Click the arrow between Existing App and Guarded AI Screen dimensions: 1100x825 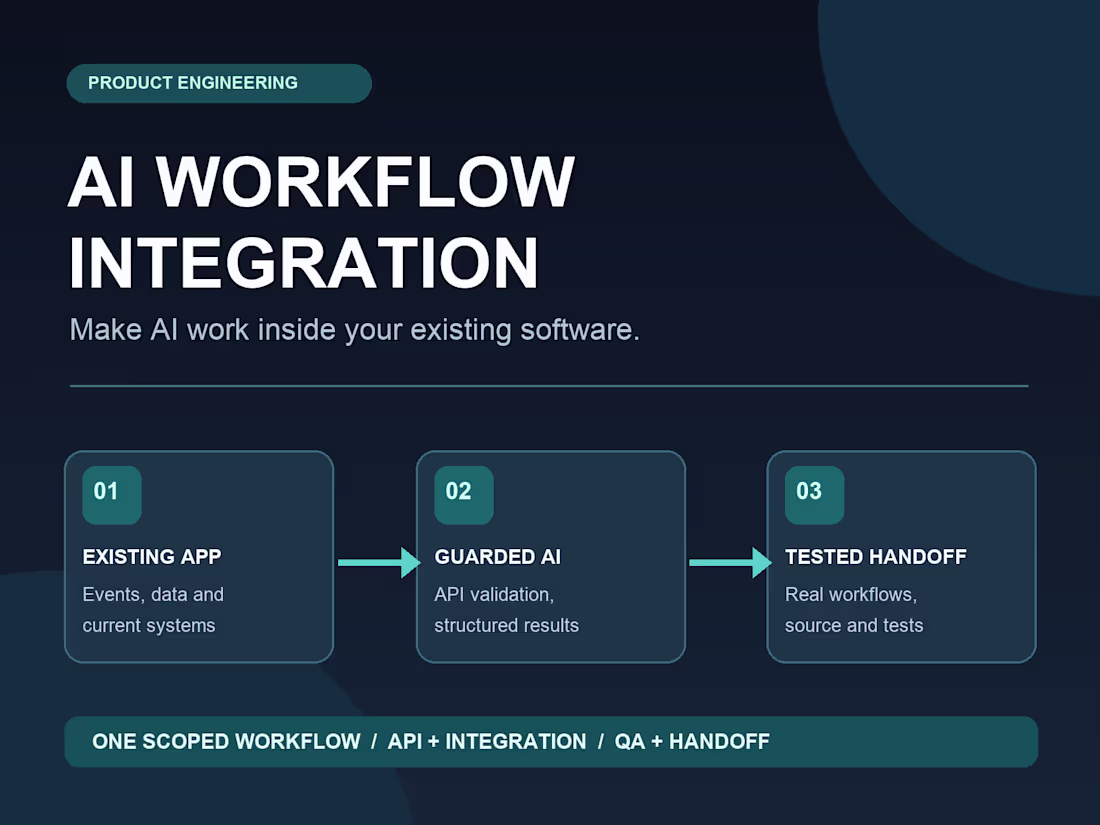coord(379,563)
